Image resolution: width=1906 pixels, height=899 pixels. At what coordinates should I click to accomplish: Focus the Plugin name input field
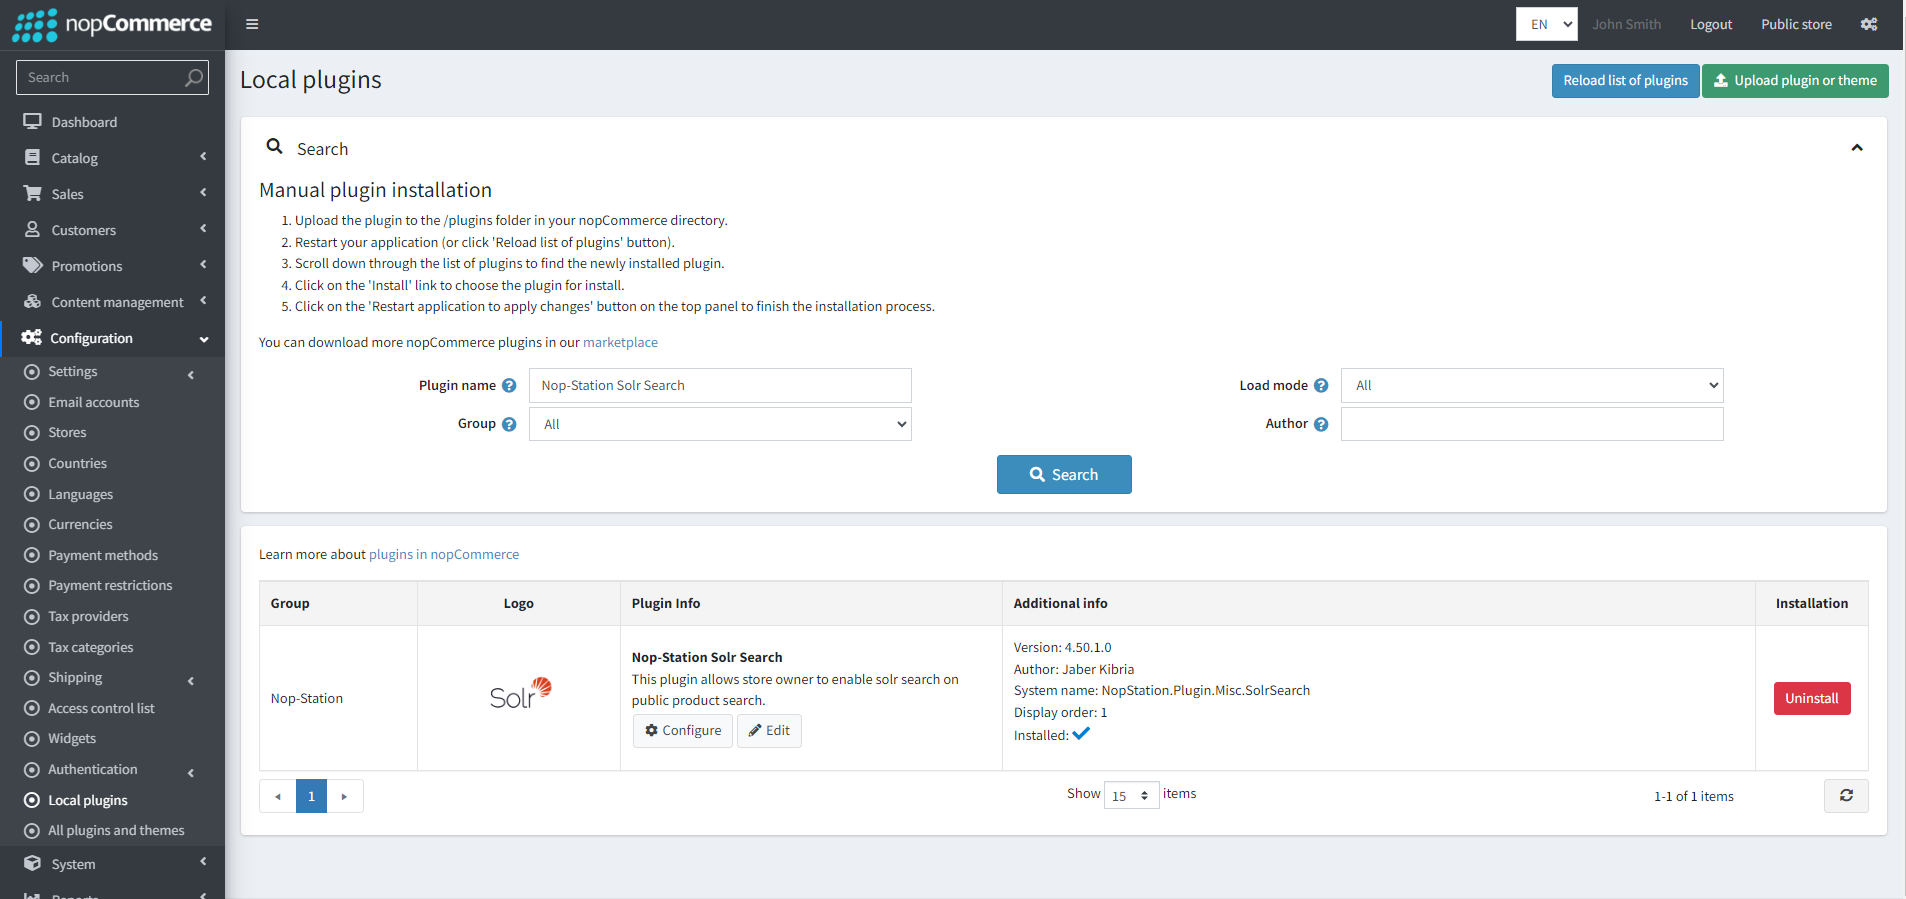[x=720, y=386]
